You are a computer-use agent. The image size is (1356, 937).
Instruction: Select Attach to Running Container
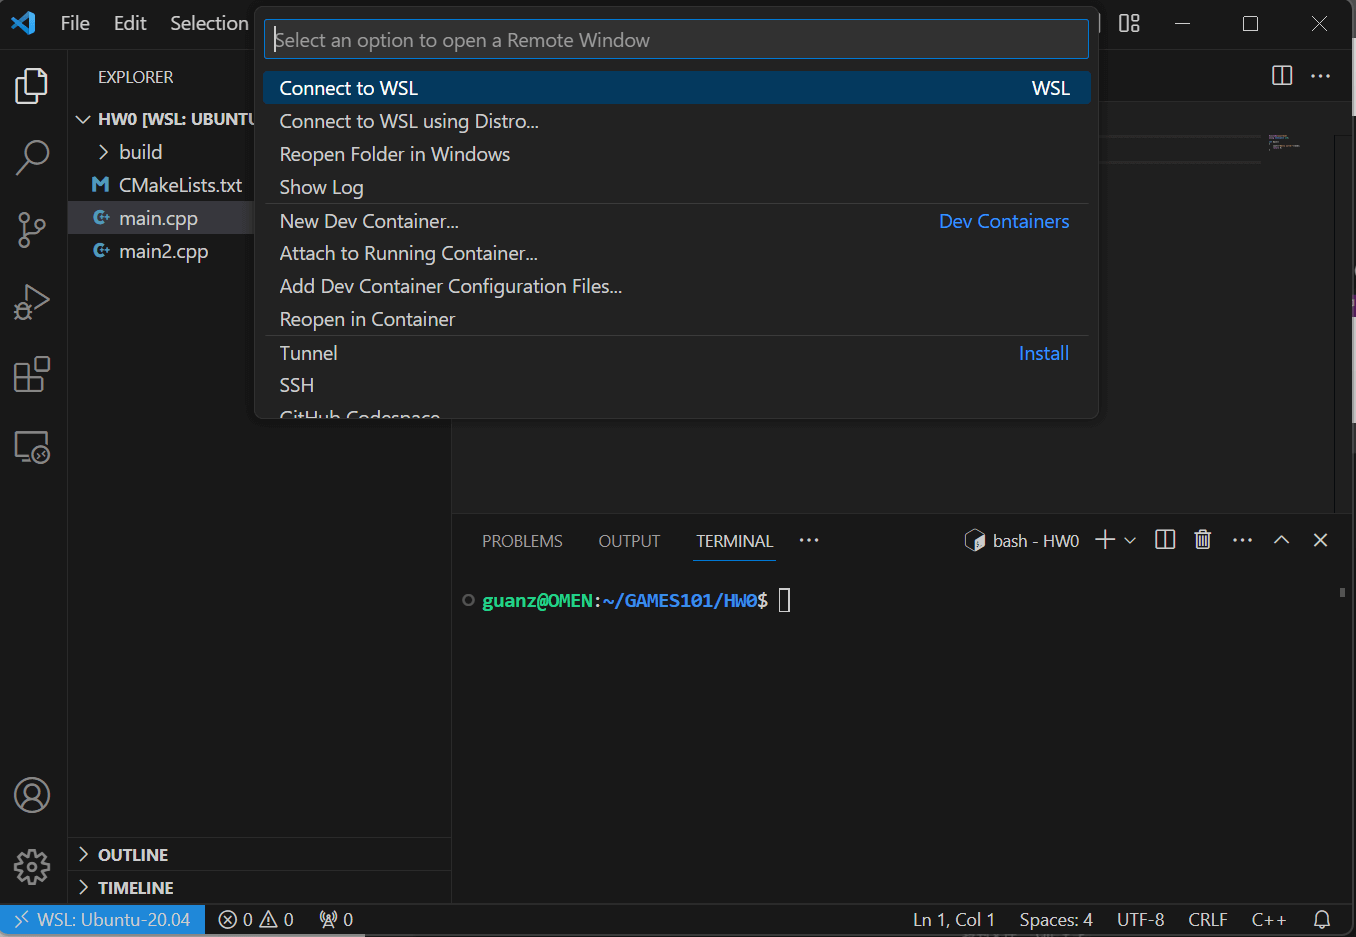(x=676, y=253)
